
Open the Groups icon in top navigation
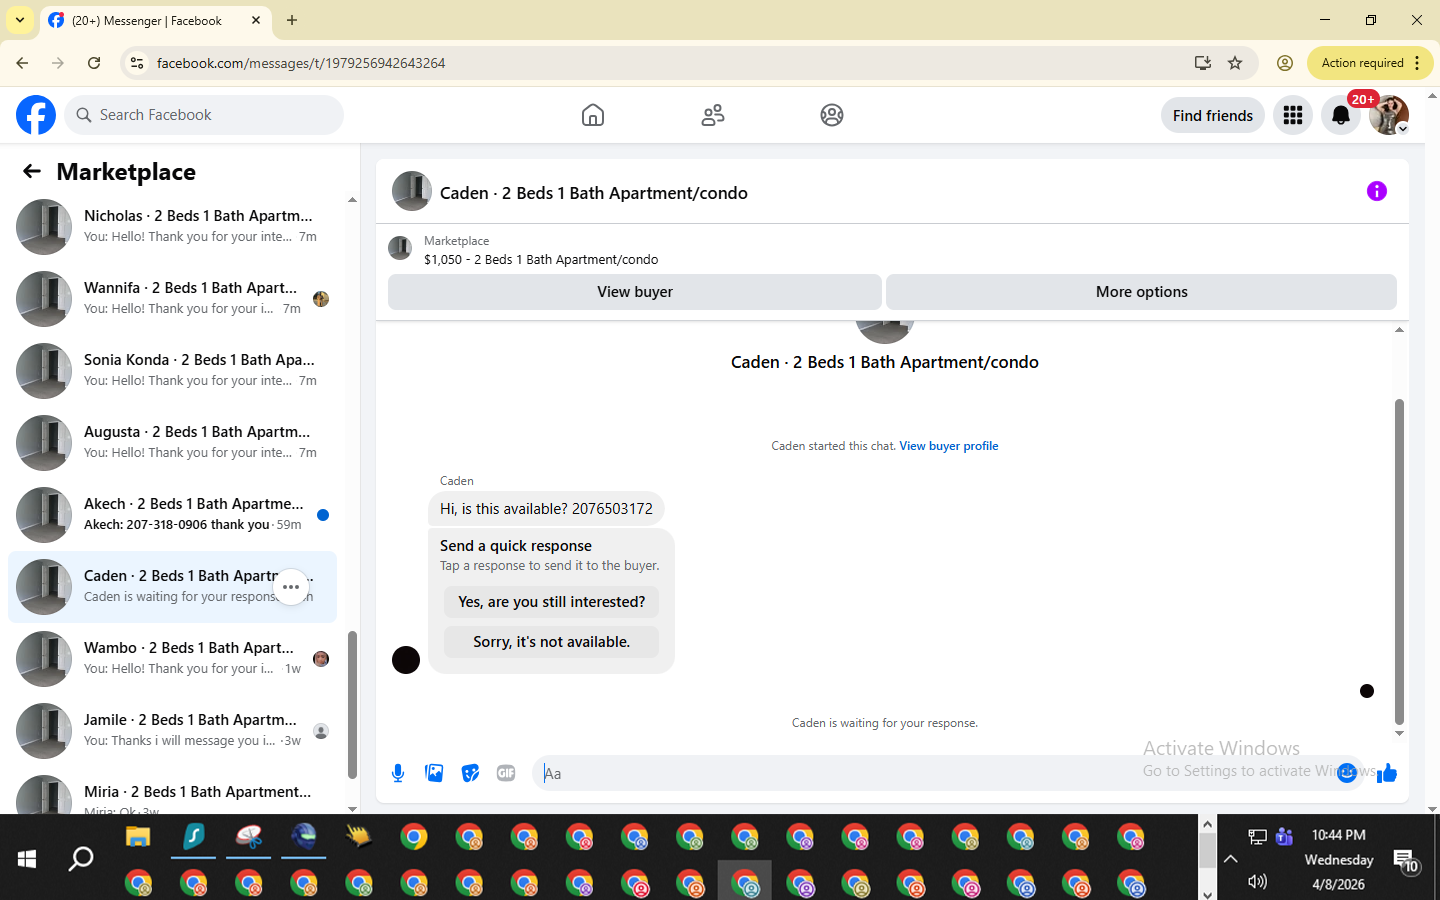click(x=832, y=115)
